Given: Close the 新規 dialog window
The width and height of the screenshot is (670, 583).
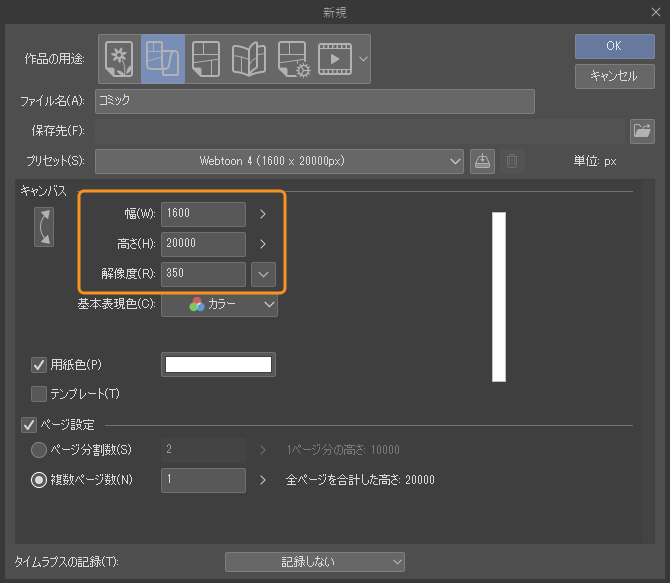Looking at the screenshot, I should point(656,12).
